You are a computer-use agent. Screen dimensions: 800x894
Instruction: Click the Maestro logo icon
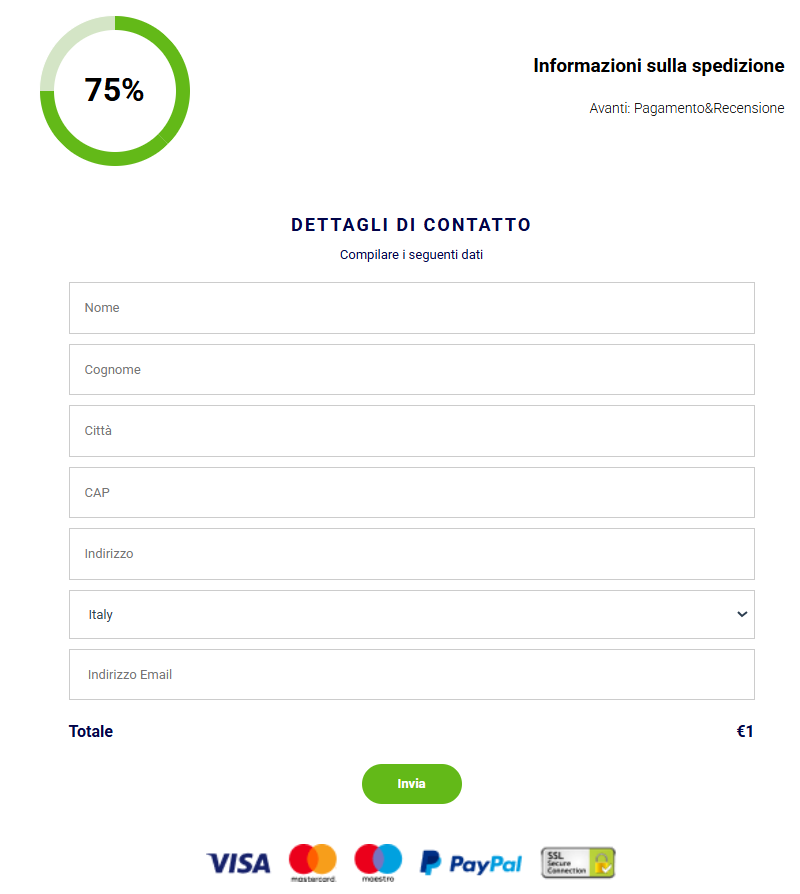[378, 863]
